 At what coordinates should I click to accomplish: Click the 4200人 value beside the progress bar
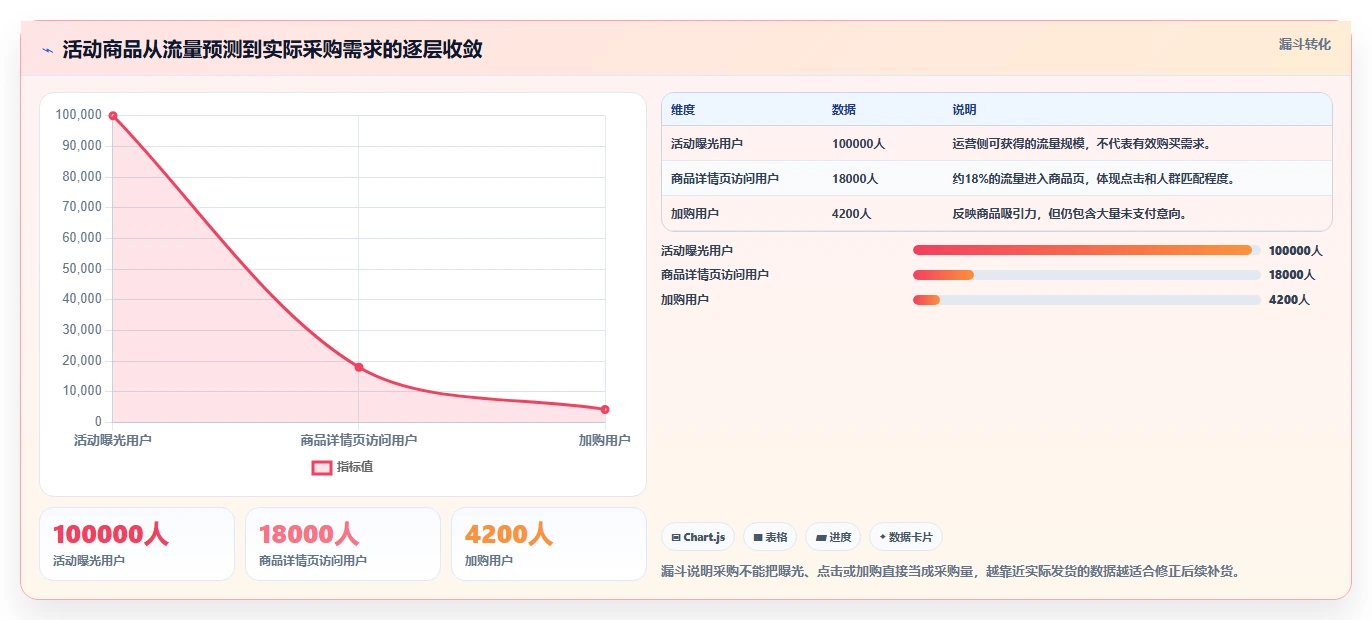click(1289, 300)
